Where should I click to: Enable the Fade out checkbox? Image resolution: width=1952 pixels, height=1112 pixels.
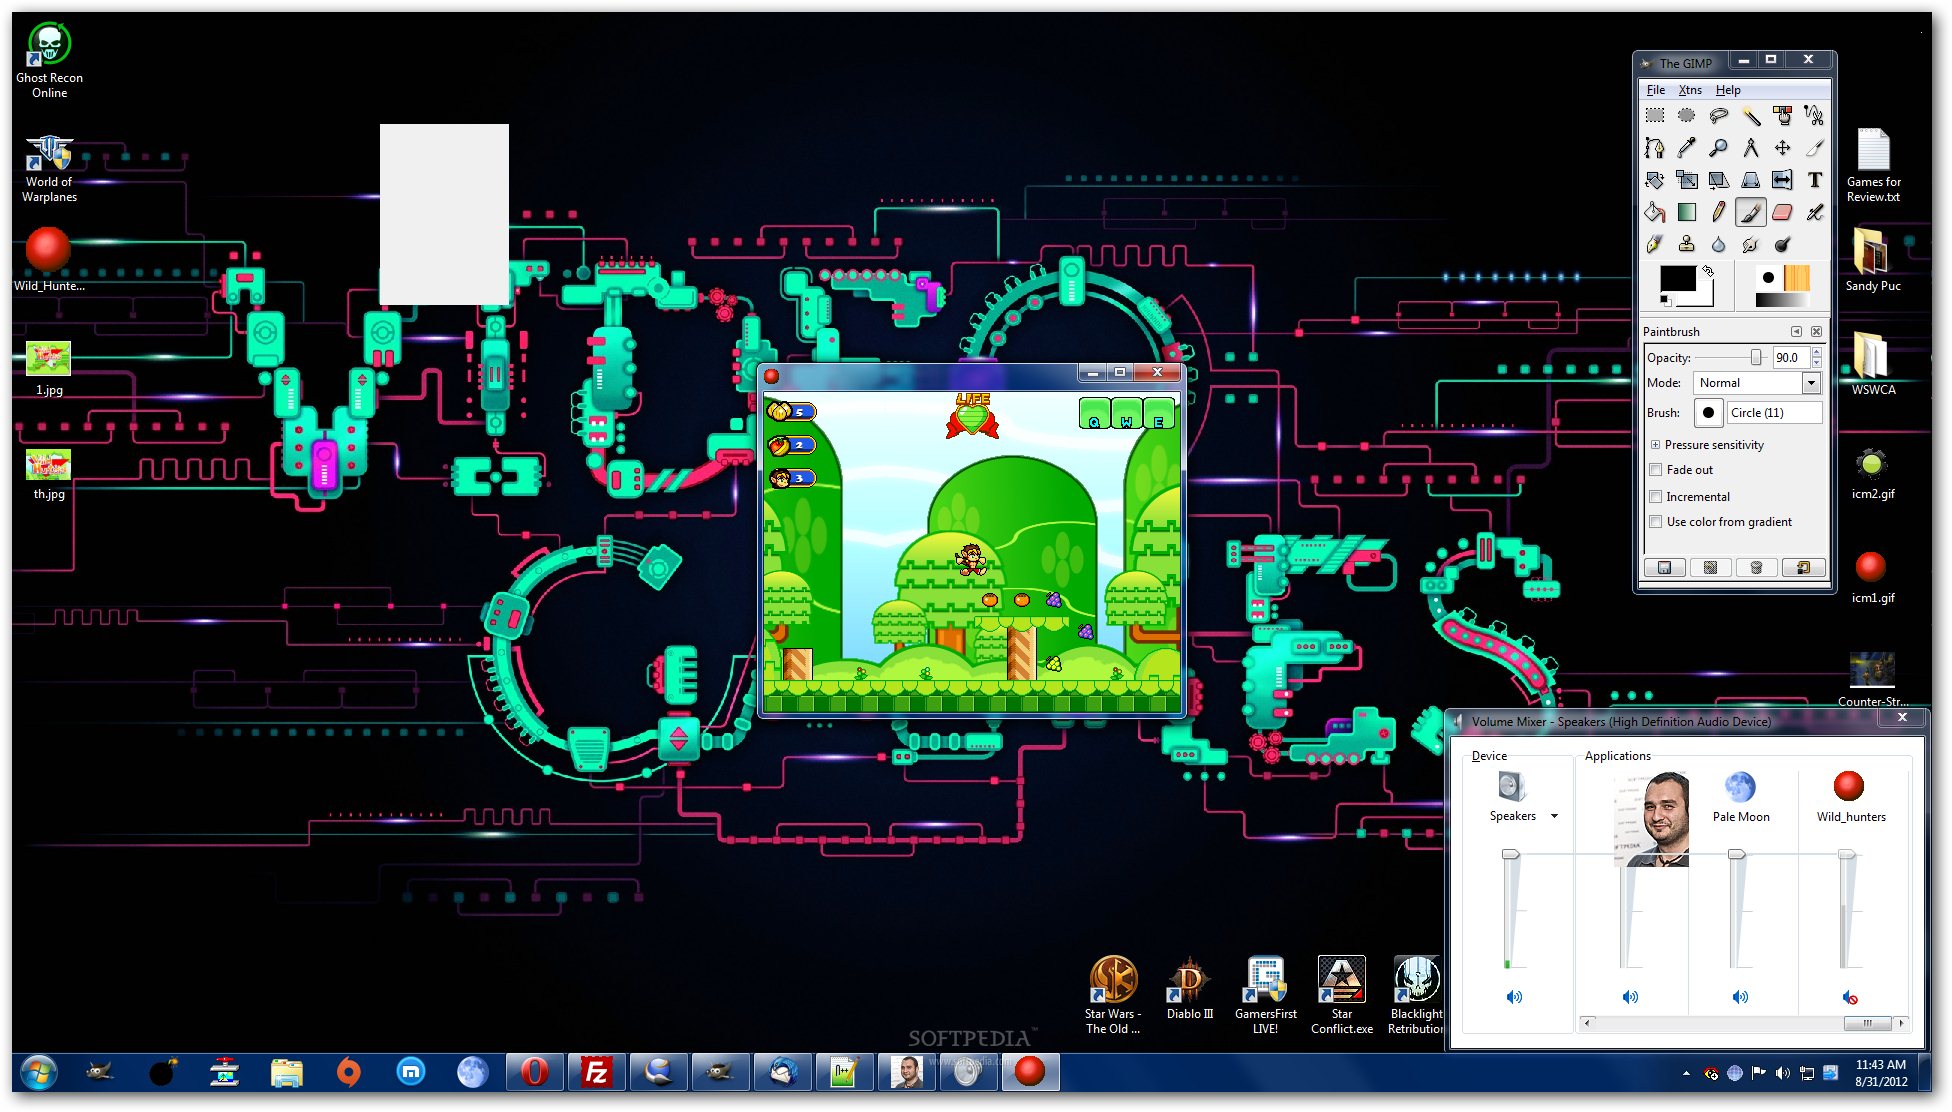[x=1656, y=470]
